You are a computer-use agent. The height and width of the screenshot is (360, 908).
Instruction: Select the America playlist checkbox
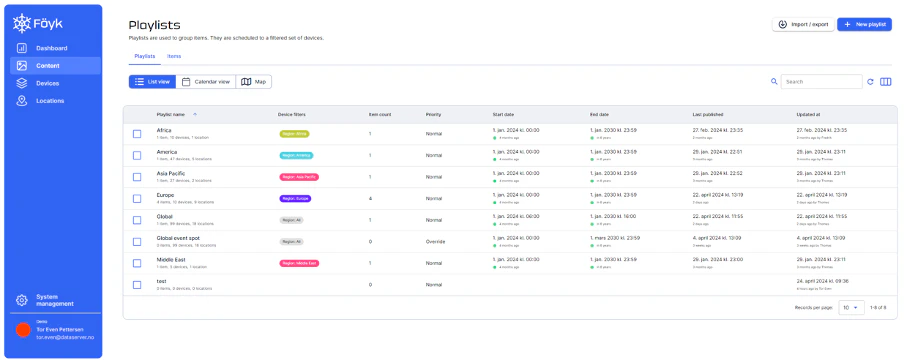[x=137, y=155]
